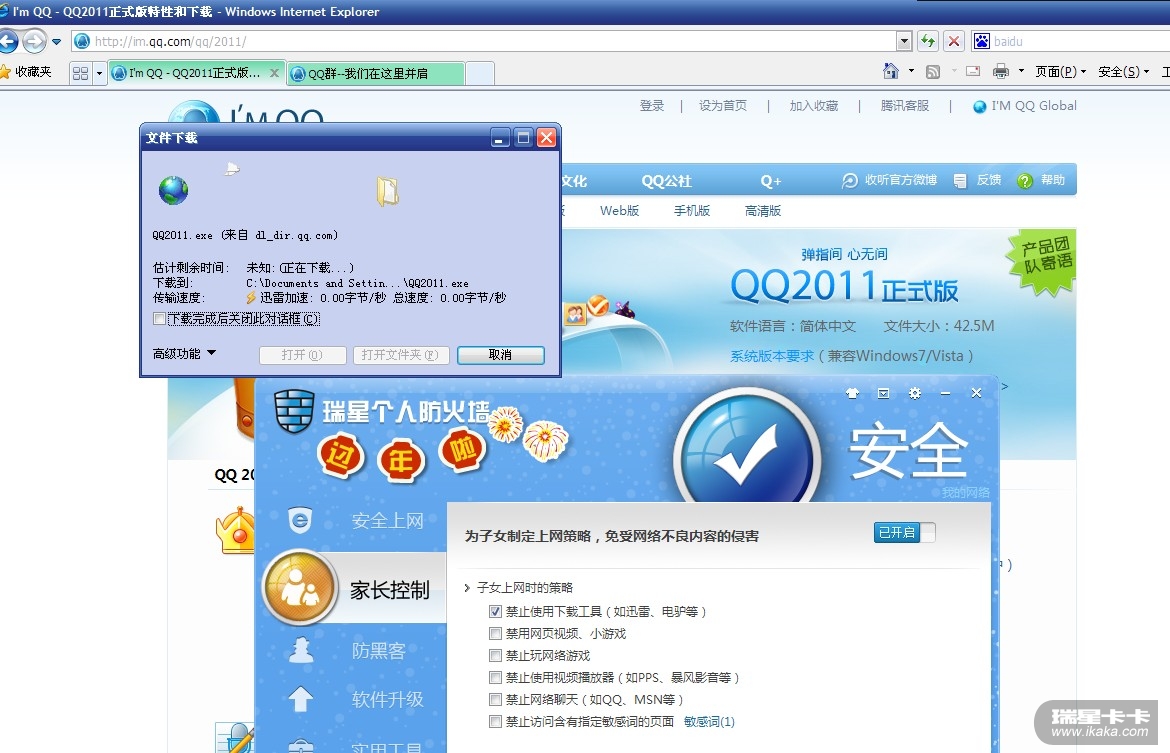Click the printer toolbar icon
Image resolution: width=1170 pixels, height=753 pixels.
tap(1001, 72)
